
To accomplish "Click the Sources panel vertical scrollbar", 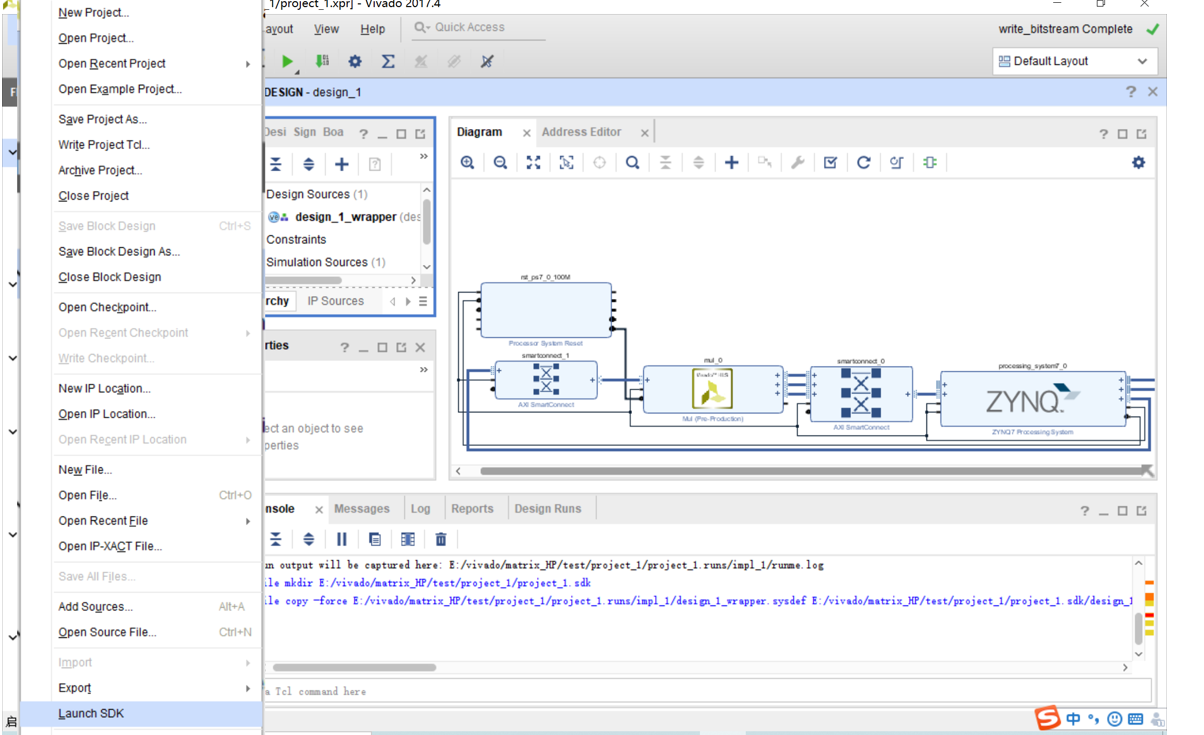I will tap(427, 220).
